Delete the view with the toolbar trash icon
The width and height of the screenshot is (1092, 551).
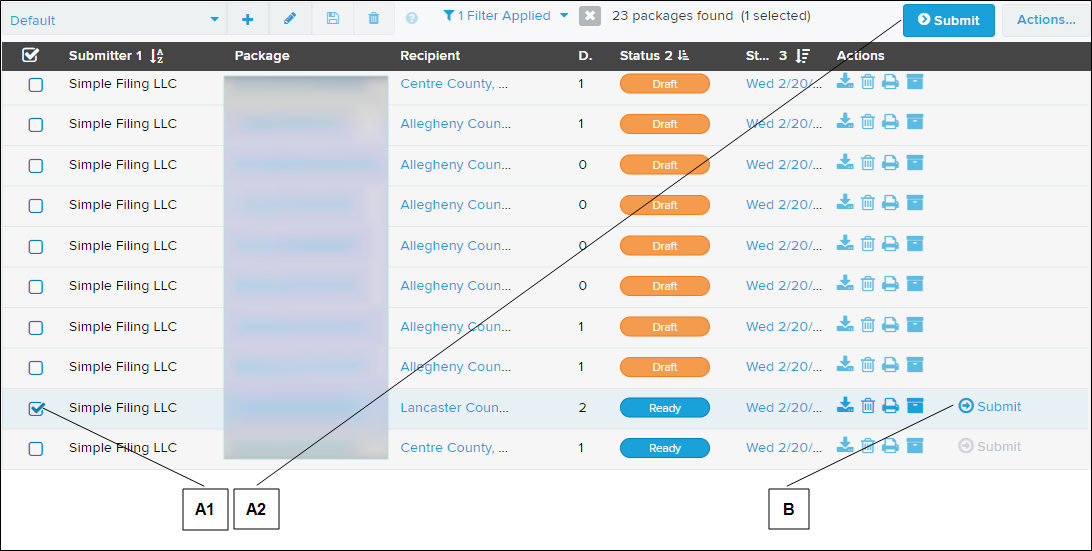[374, 19]
